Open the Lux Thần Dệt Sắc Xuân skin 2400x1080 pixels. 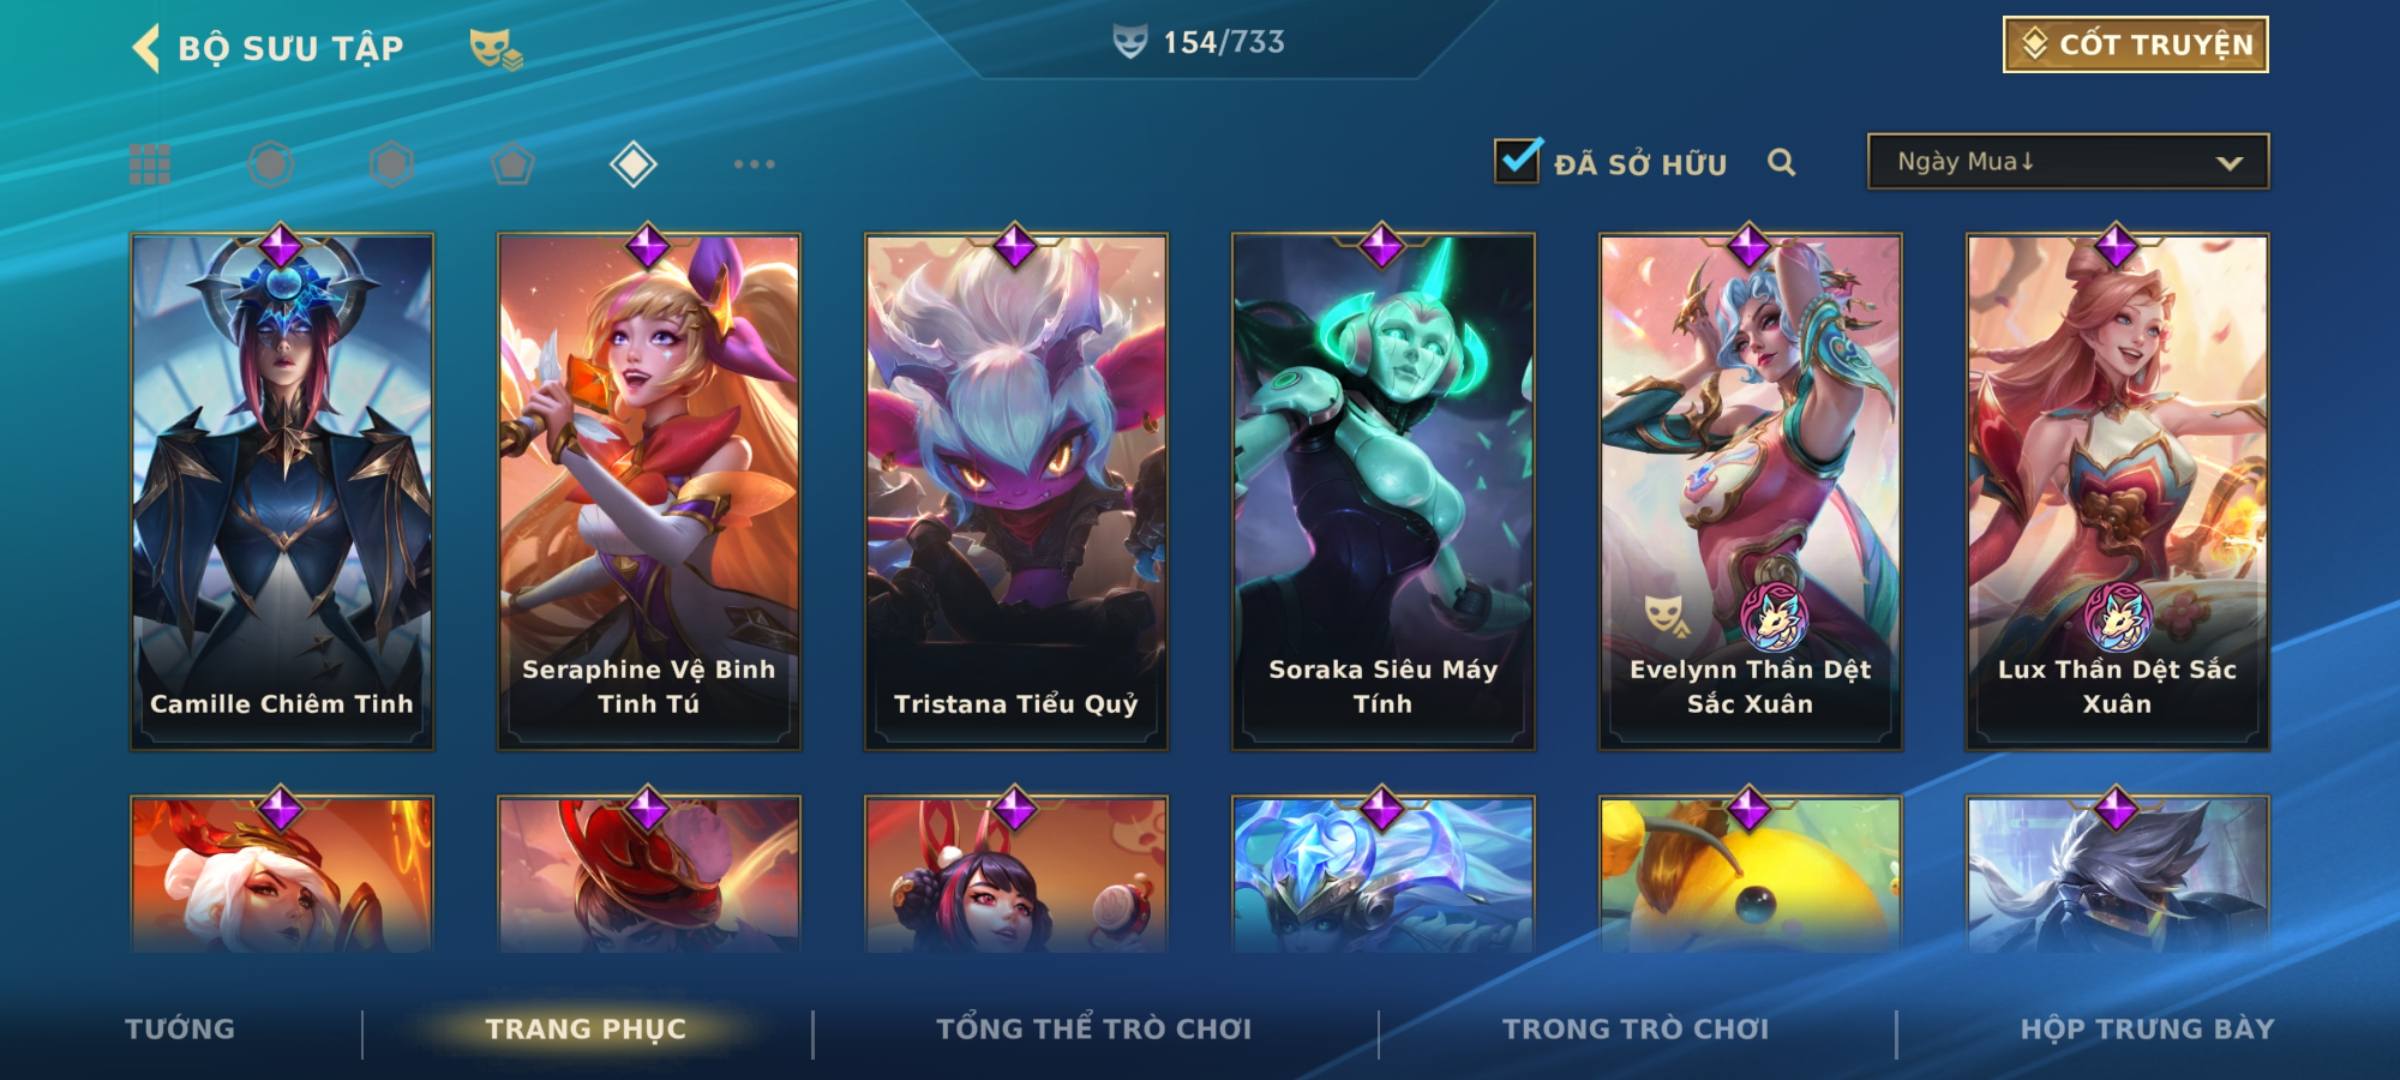tap(2117, 492)
